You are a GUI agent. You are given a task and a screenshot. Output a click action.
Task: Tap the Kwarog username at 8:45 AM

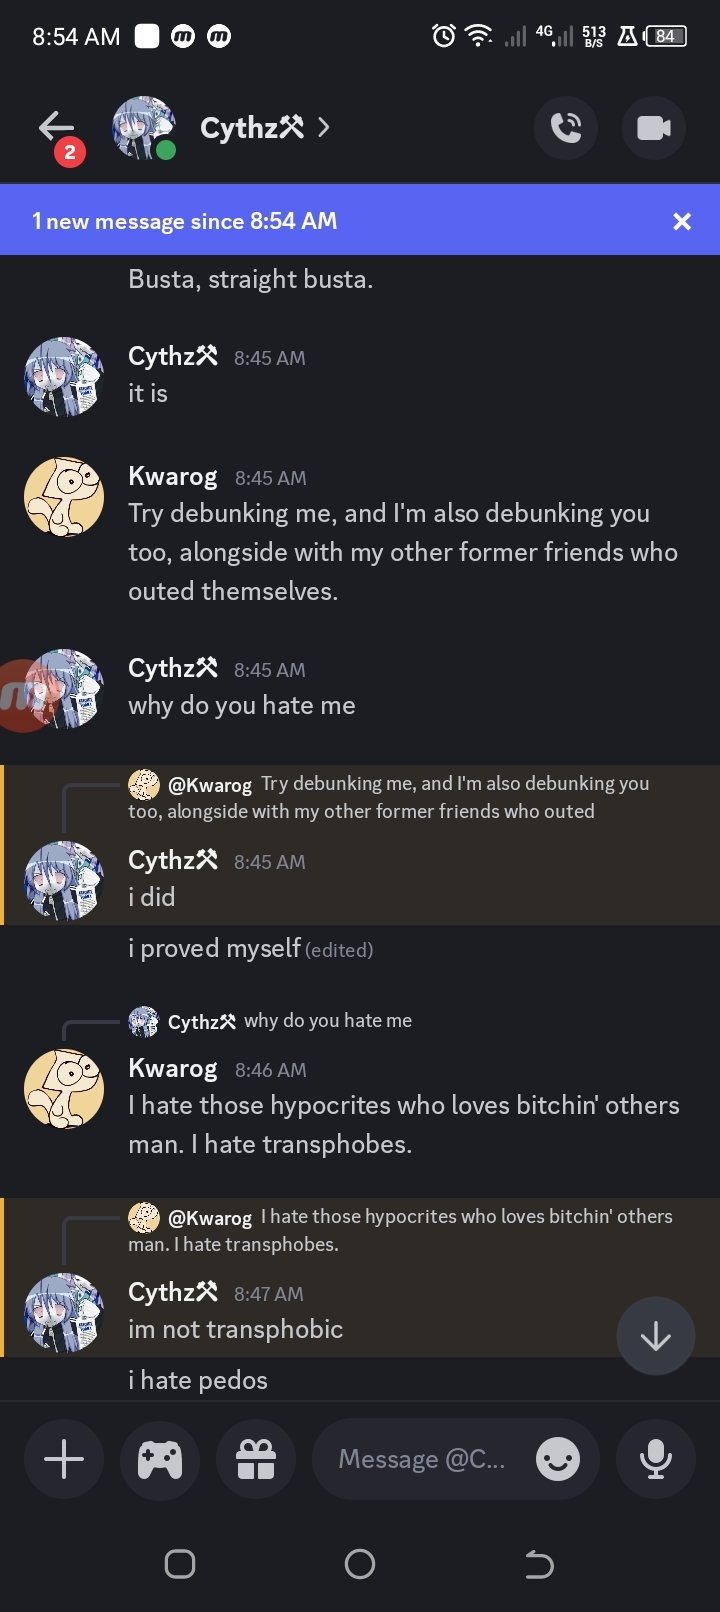pos(173,477)
